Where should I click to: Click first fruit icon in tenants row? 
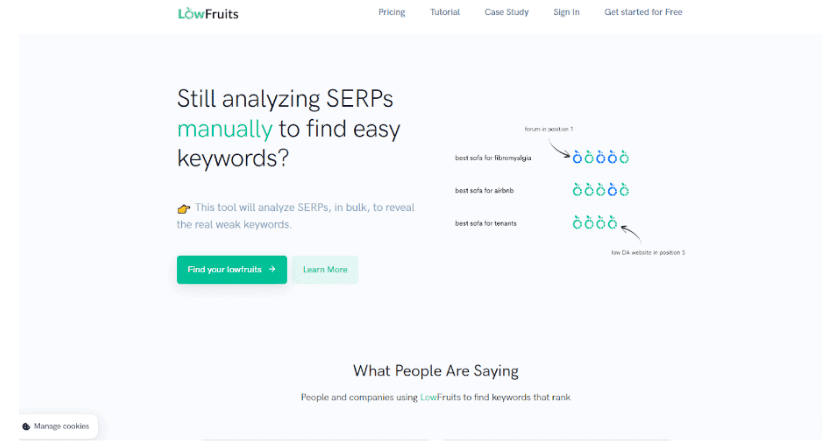click(x=577, y=223)
